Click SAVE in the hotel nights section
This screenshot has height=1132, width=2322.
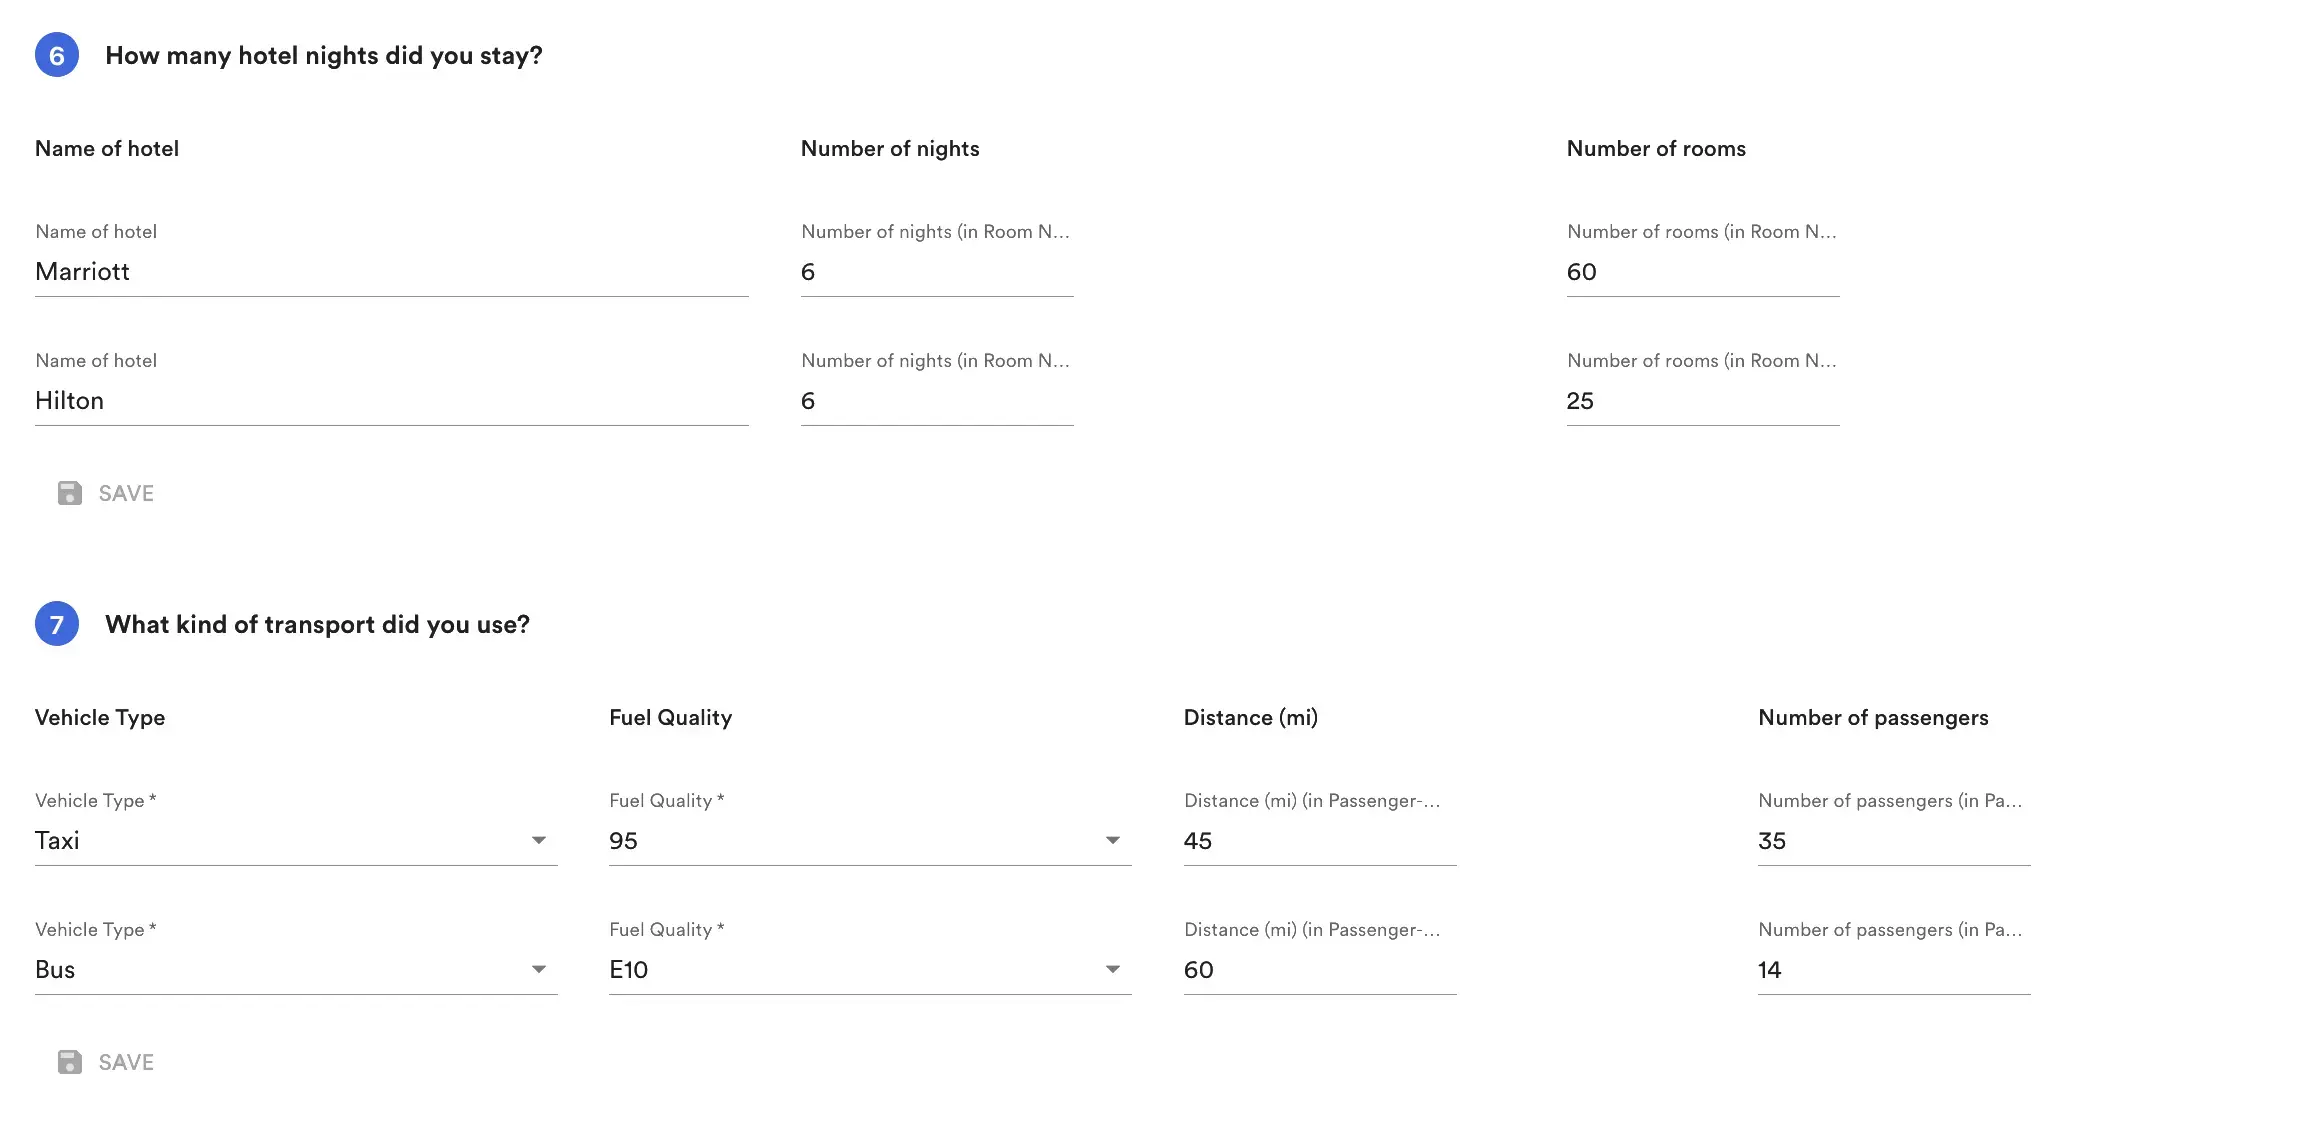pos(124,493)
